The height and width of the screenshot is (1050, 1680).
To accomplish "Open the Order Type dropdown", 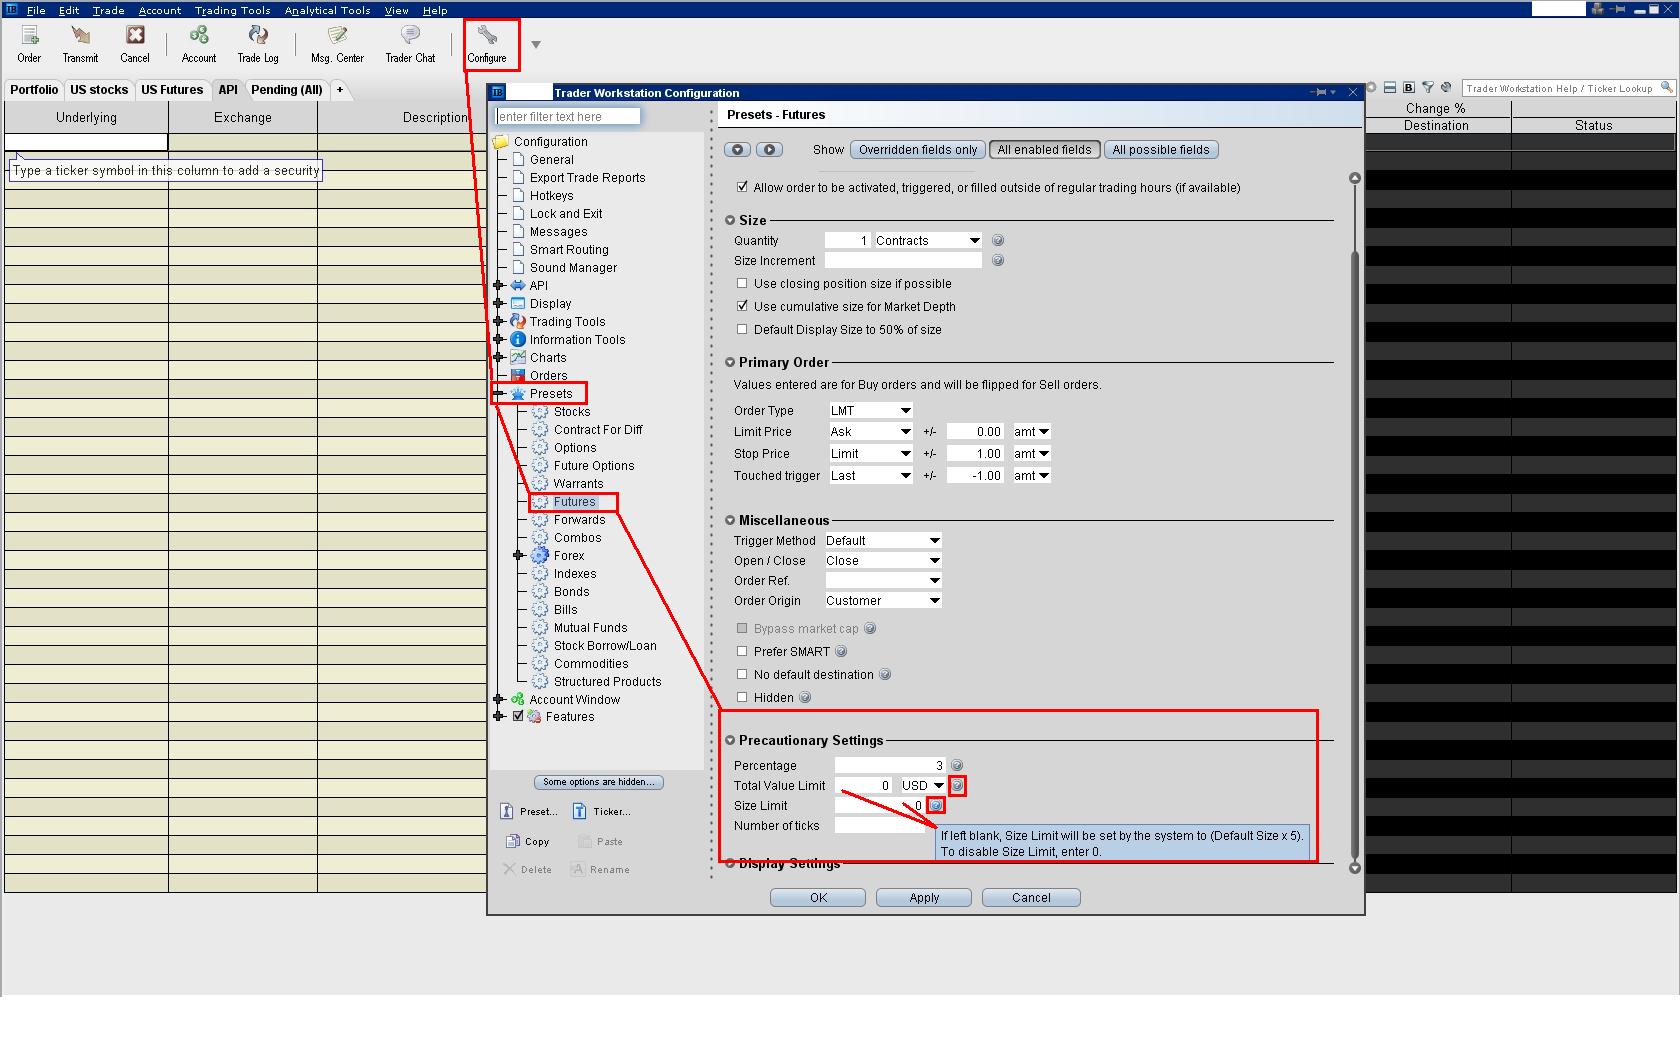I will tap(870, 411).
